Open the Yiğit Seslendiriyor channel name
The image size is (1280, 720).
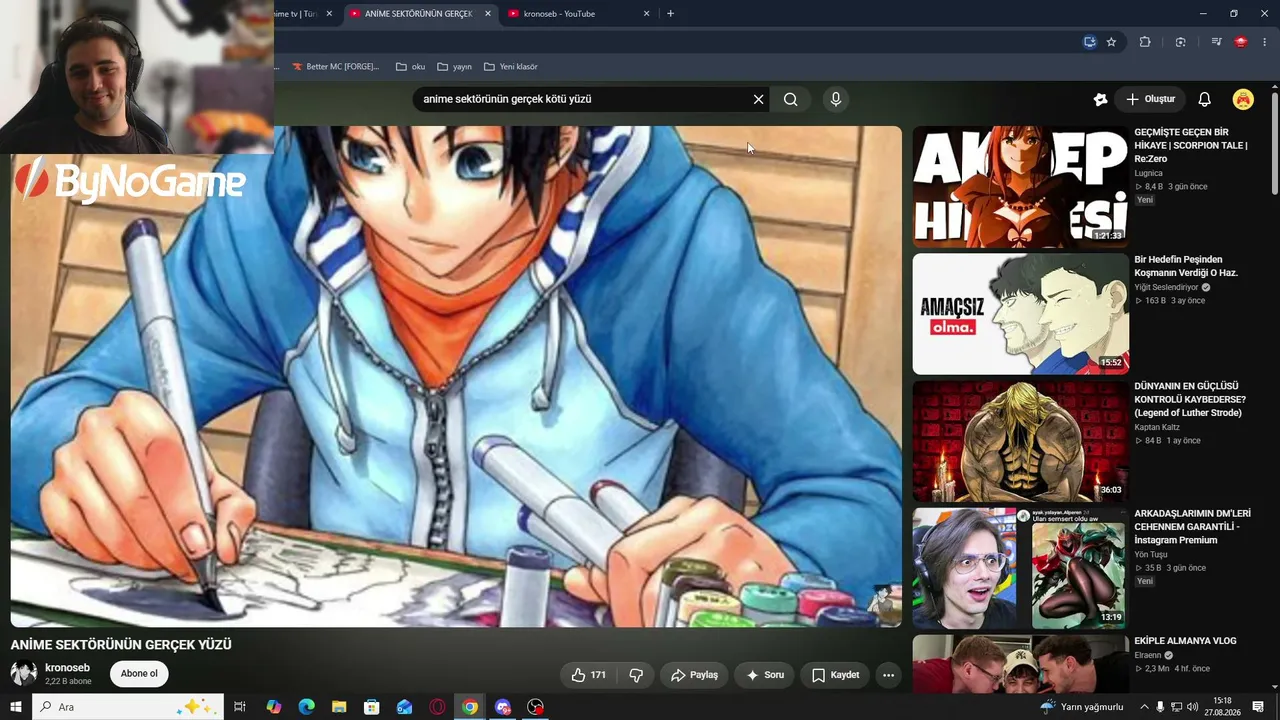1166,287
